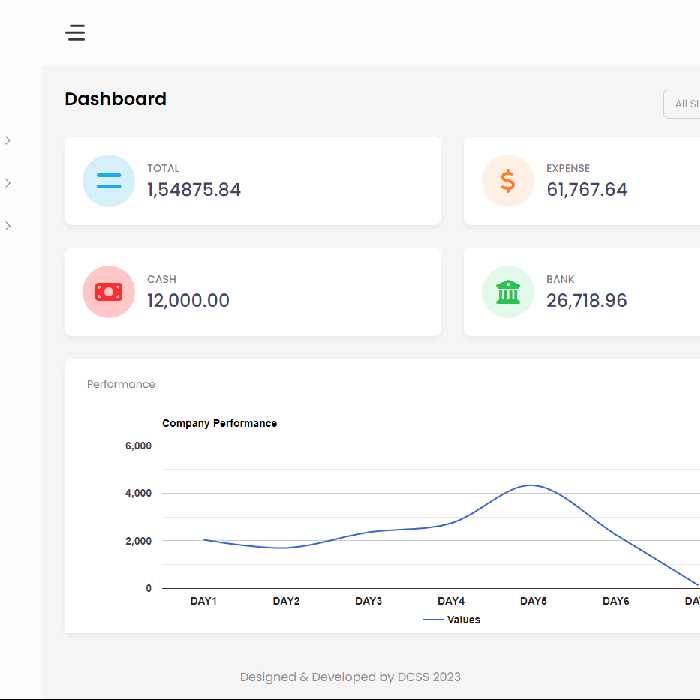Click the Dashboard page heading
Viewport: 700px width, 700px height.
tap(115, 99)
